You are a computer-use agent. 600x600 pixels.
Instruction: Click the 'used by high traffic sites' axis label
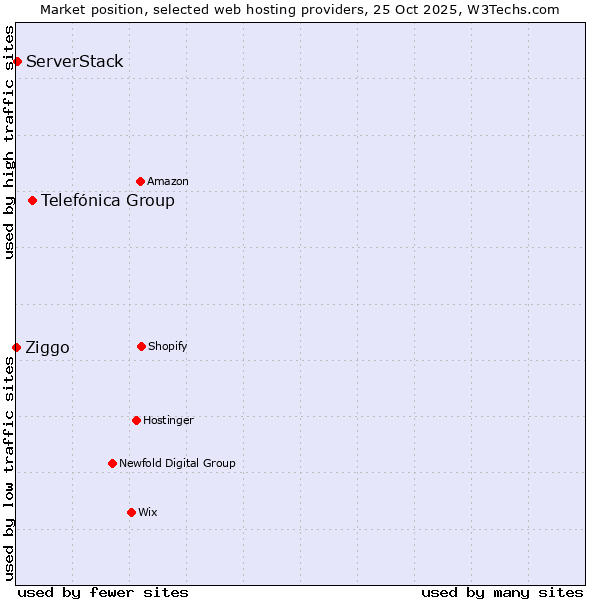click(x=9, y=142)
